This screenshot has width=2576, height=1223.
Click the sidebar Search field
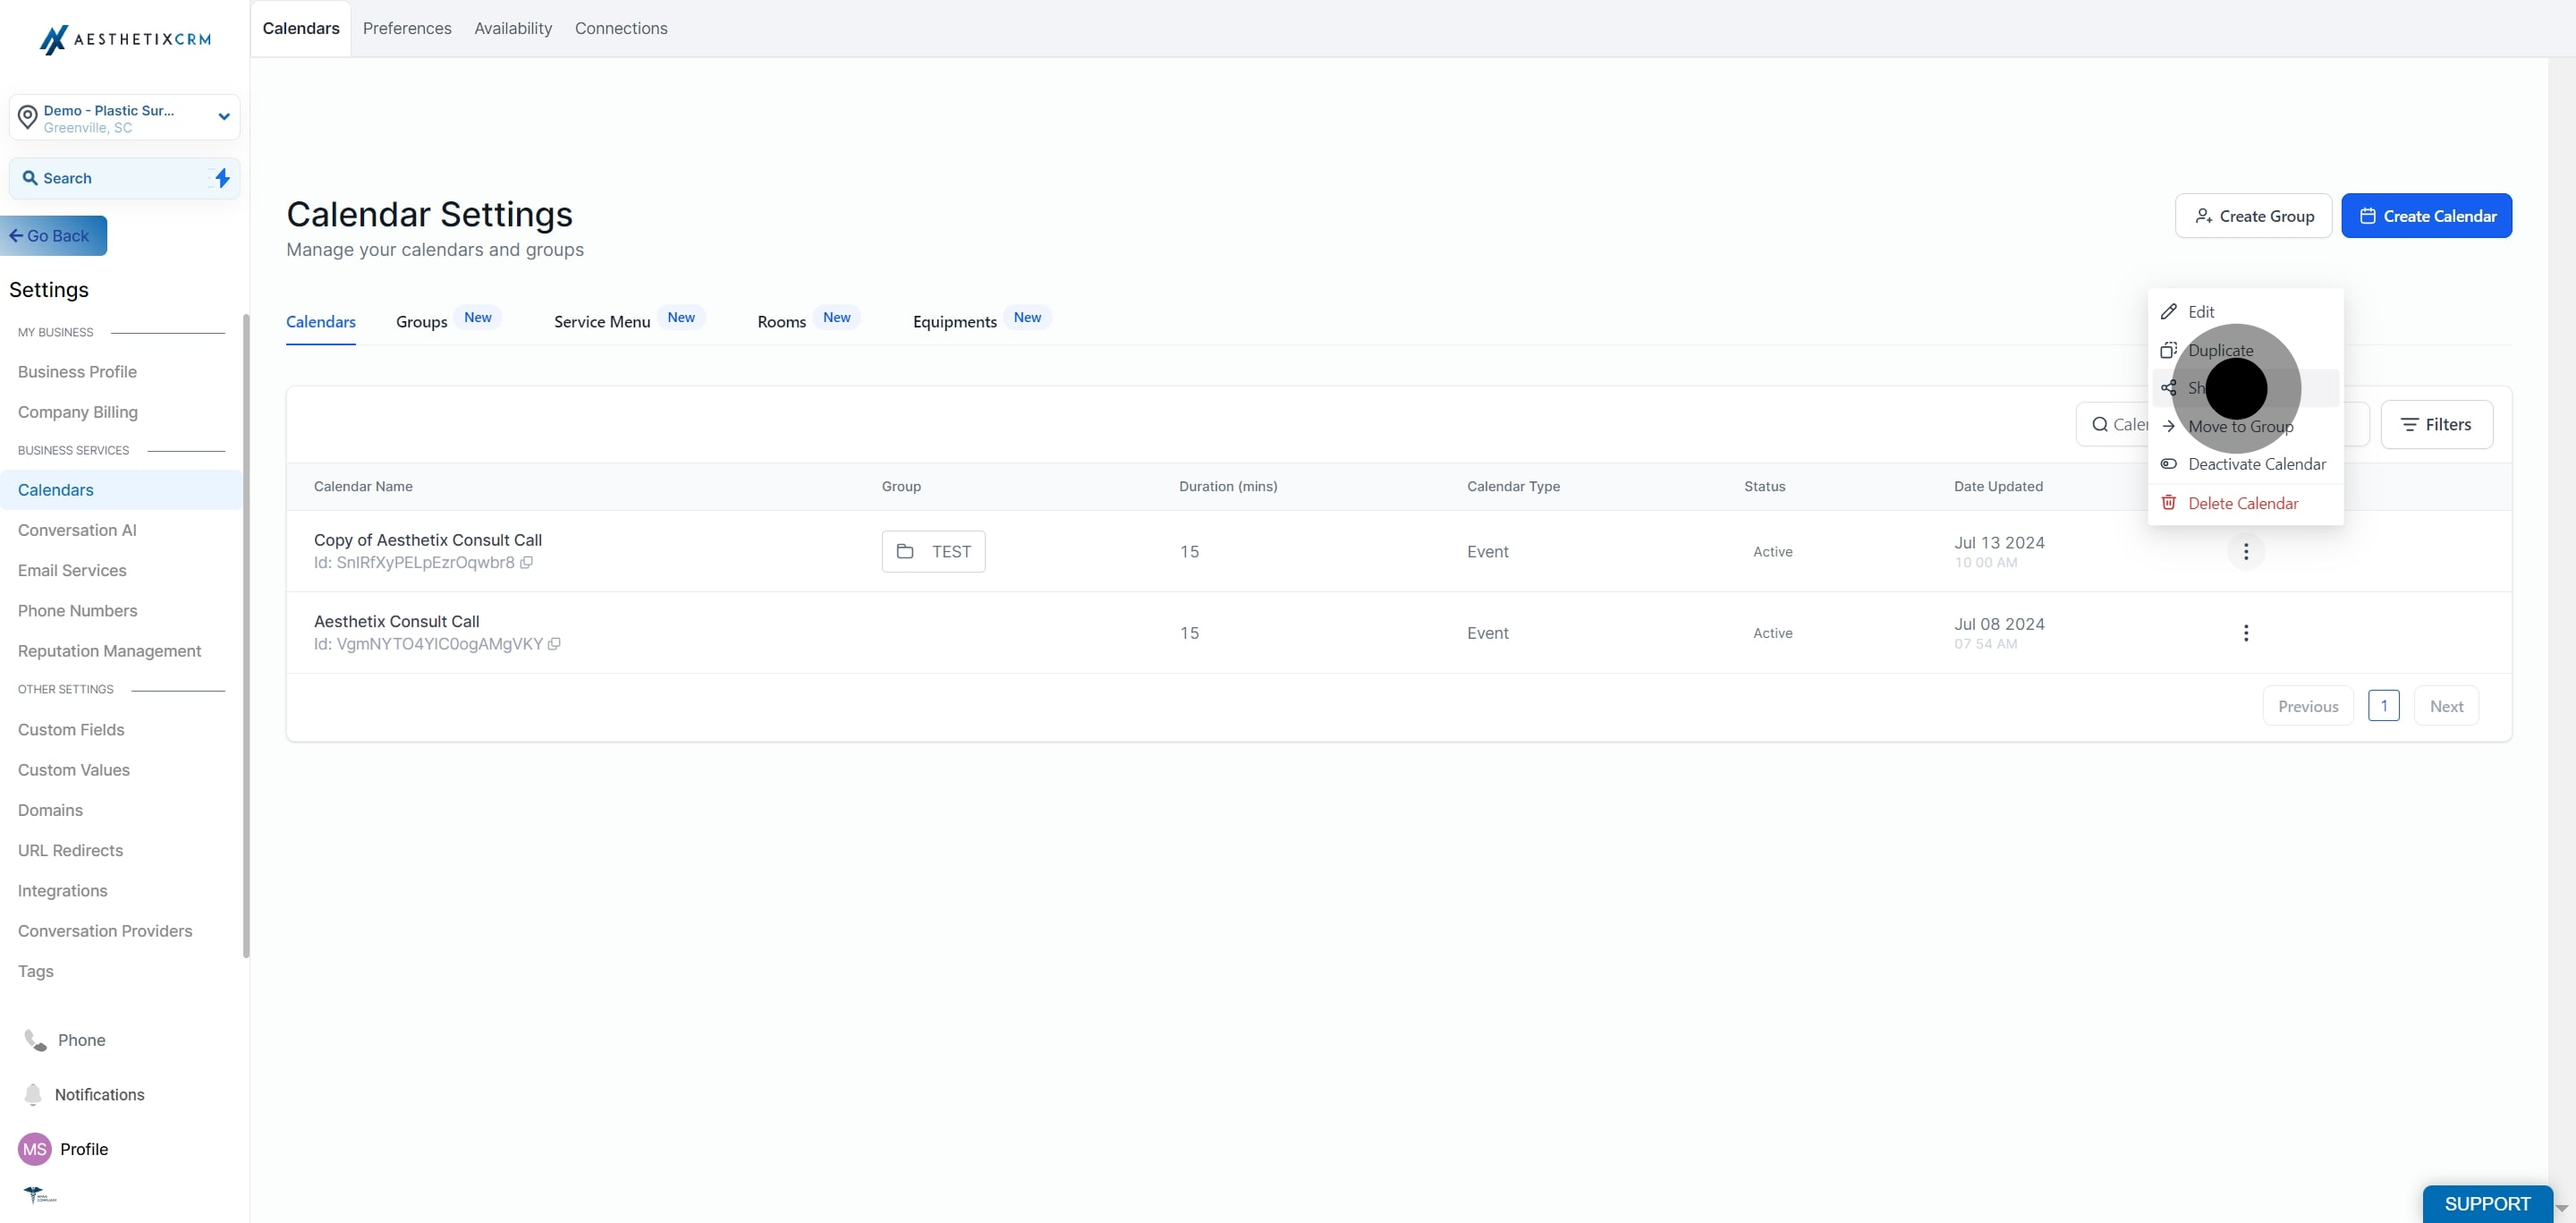click(125, 178)
